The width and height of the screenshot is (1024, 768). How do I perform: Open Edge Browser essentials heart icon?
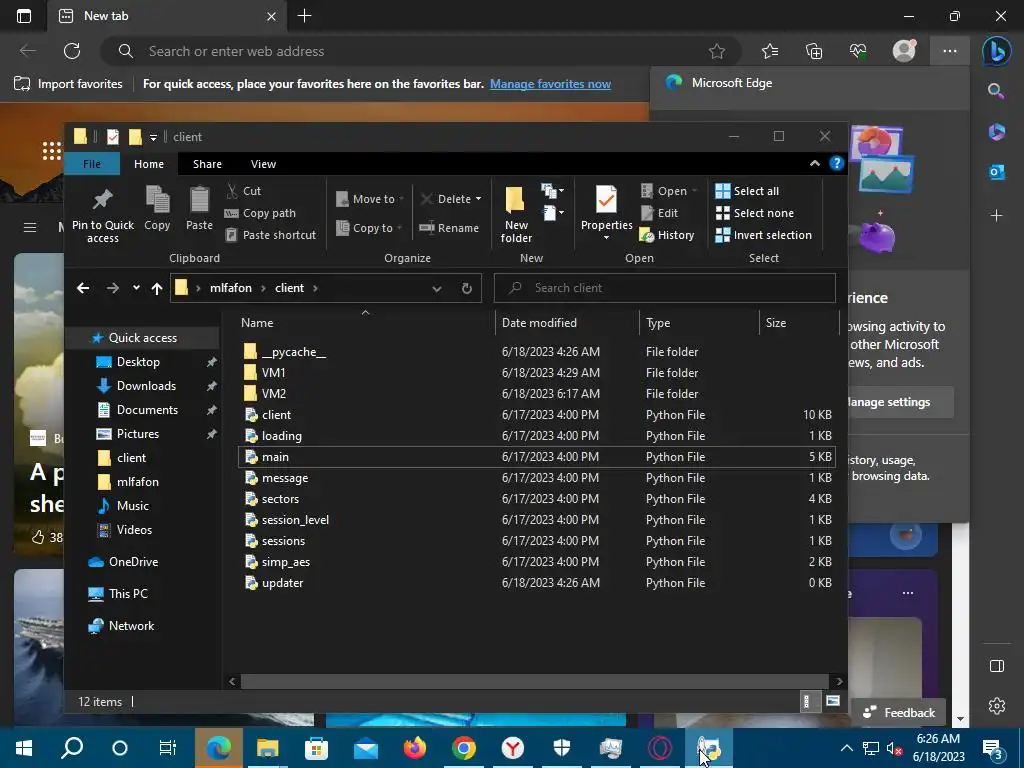(x=858, y=51)
